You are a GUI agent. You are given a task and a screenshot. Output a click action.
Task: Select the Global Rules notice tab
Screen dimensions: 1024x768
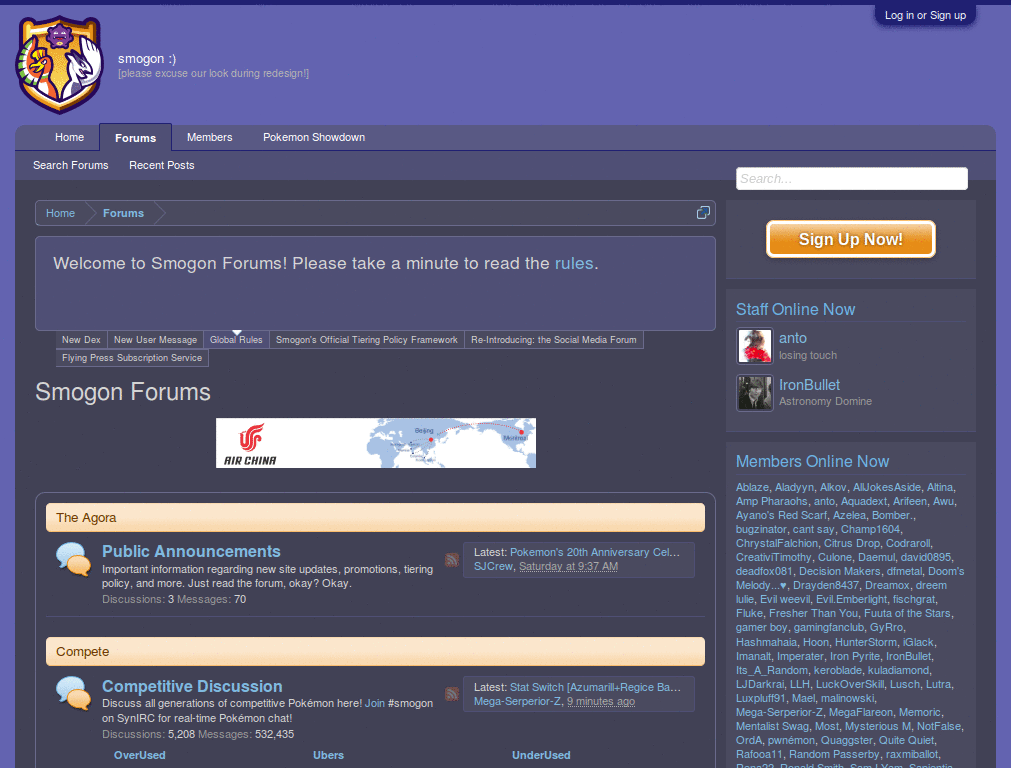pyautogui.click(x=236, y=340)
